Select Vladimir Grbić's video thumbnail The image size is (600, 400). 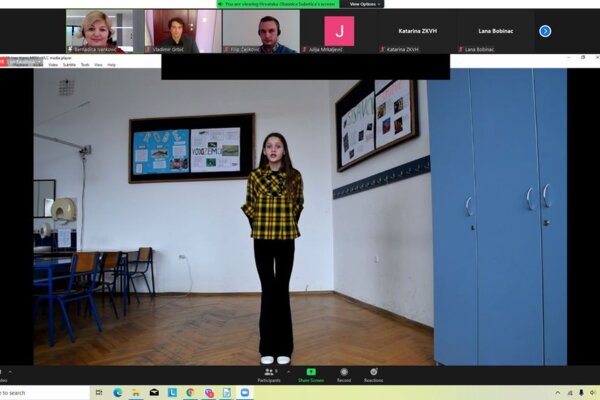pos(183,31)
